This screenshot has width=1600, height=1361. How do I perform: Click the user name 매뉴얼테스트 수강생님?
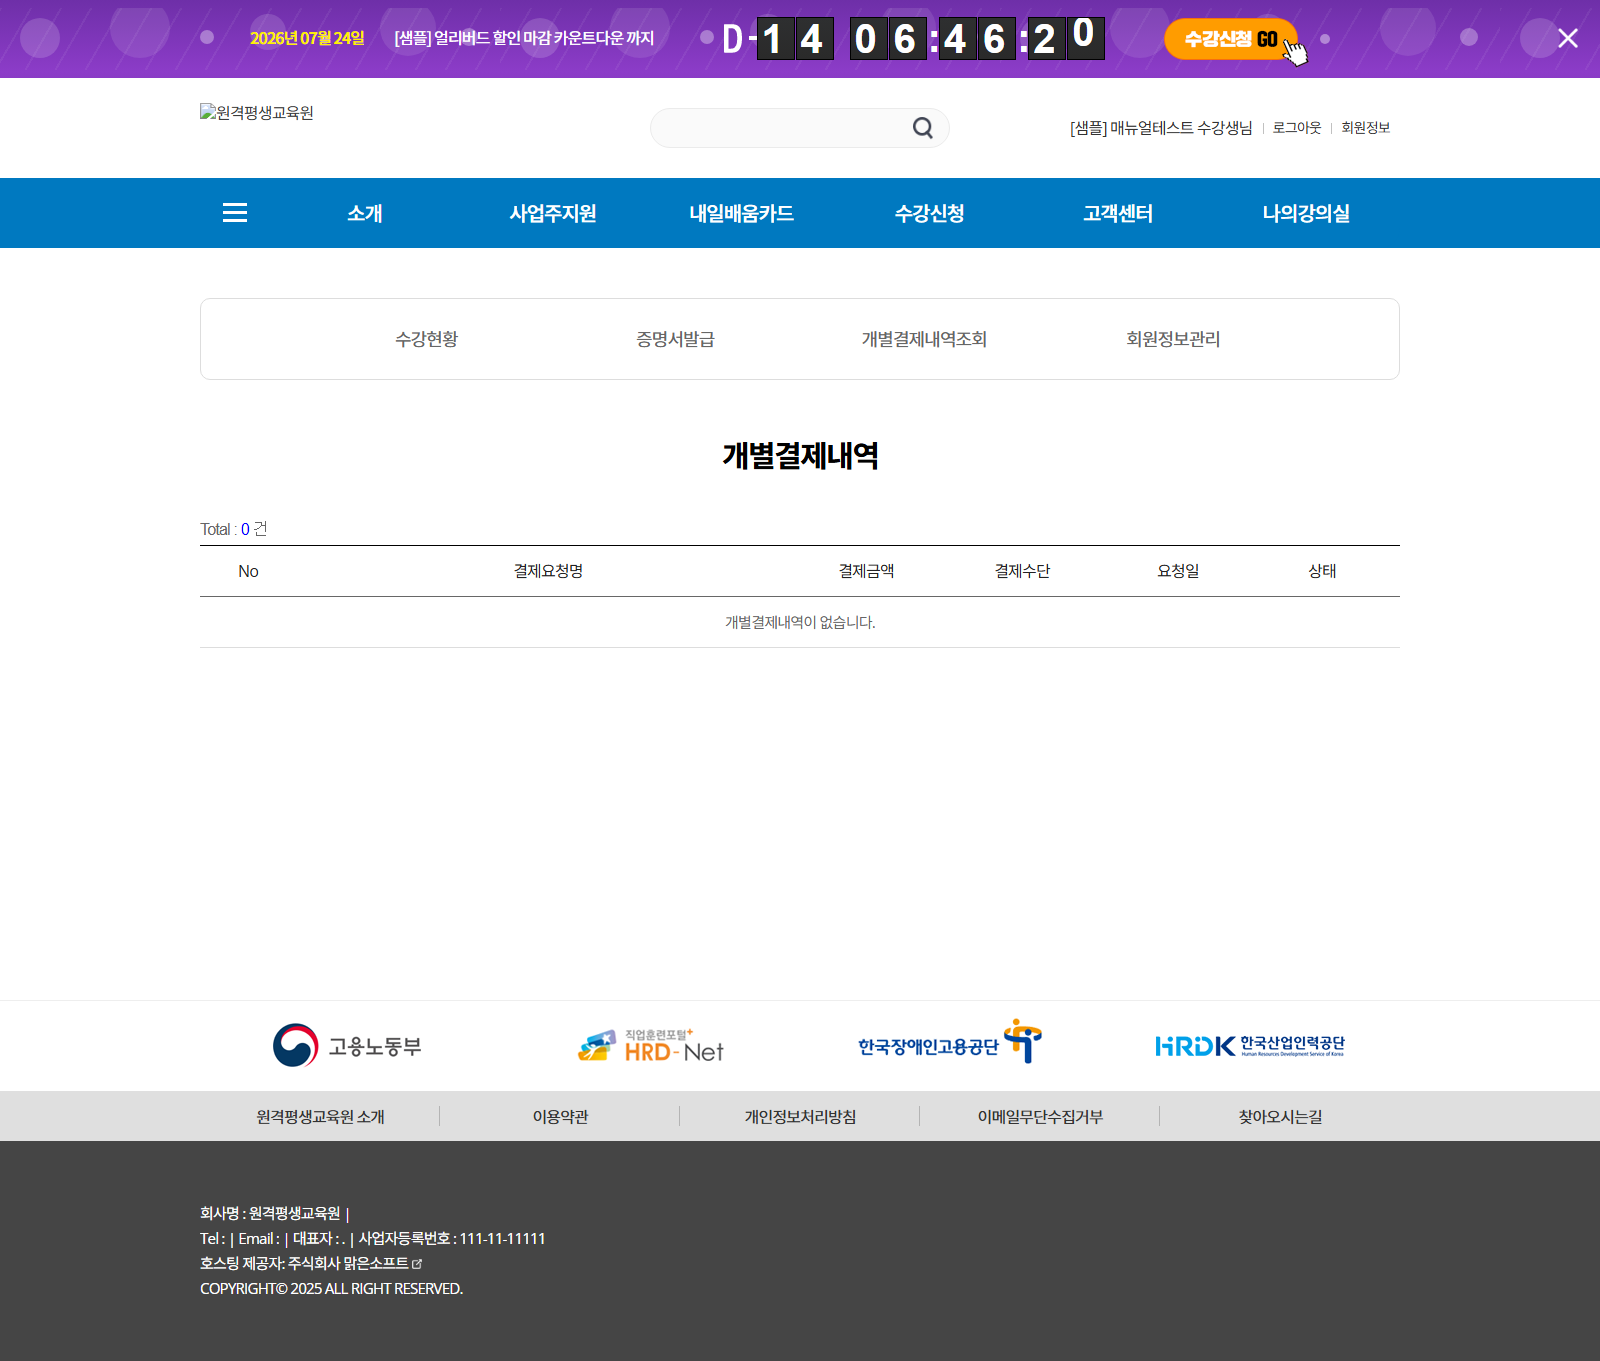1161,128
